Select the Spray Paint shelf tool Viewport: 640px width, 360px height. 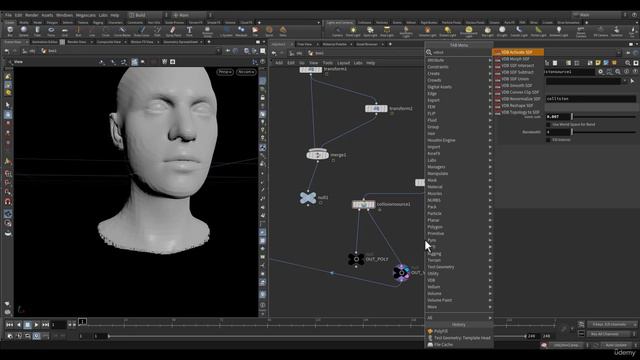[173, 31]
